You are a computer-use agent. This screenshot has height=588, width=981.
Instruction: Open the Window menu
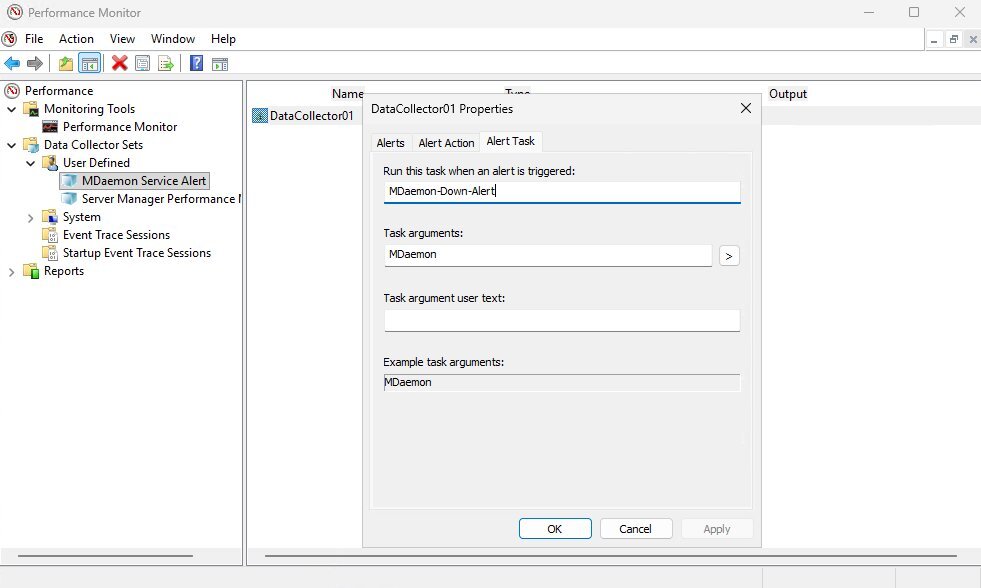(173, 39)
